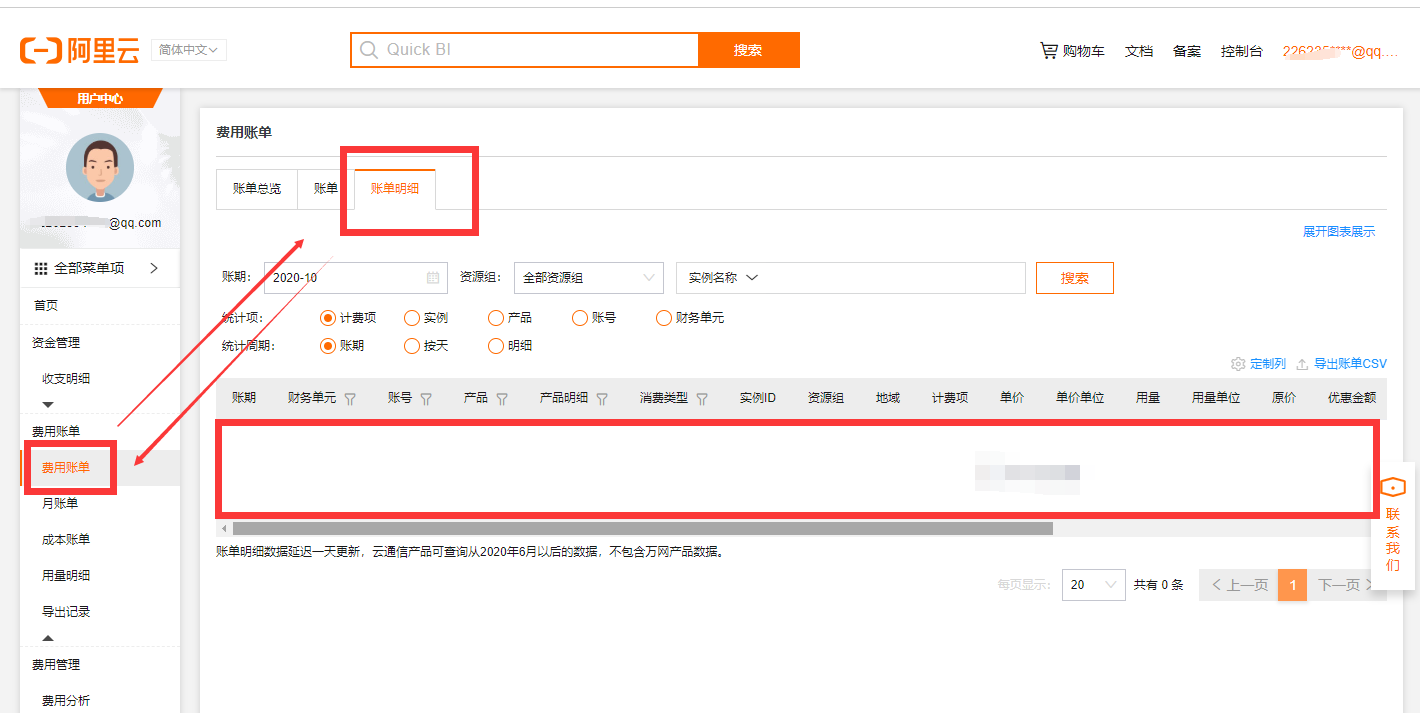Image resolution: width=1420 pixels, height=713 pixels.
Task: Select 账号 statistics radio
Action: [x=579, y=318]
